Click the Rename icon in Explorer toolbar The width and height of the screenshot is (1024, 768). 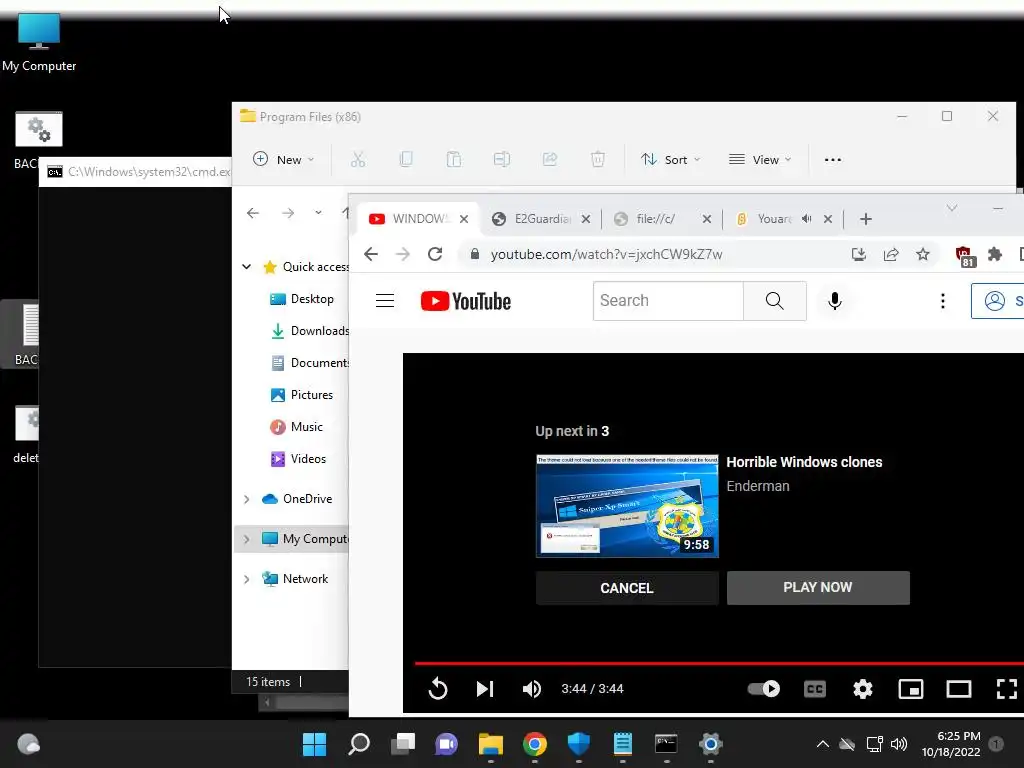click(x=502, y=159)
